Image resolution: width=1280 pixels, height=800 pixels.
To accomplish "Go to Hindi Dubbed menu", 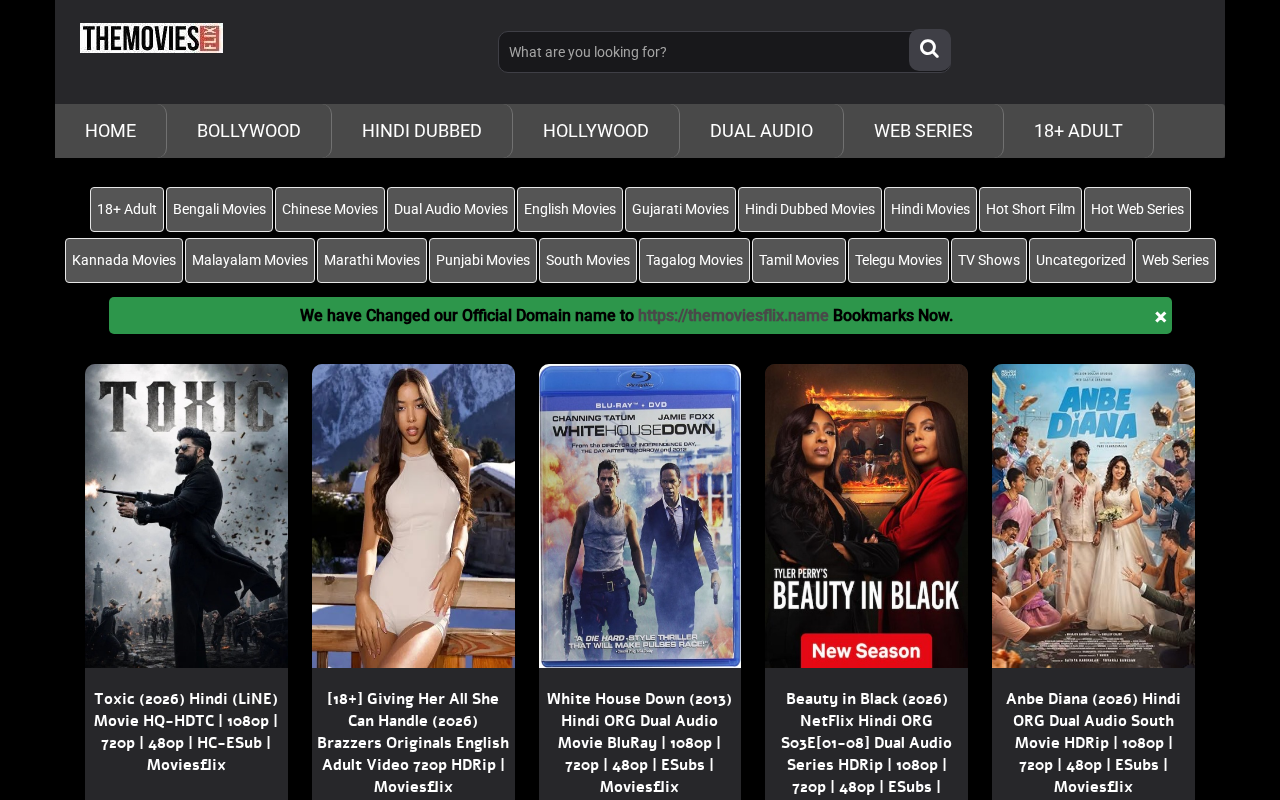I will tap(422, 131).
